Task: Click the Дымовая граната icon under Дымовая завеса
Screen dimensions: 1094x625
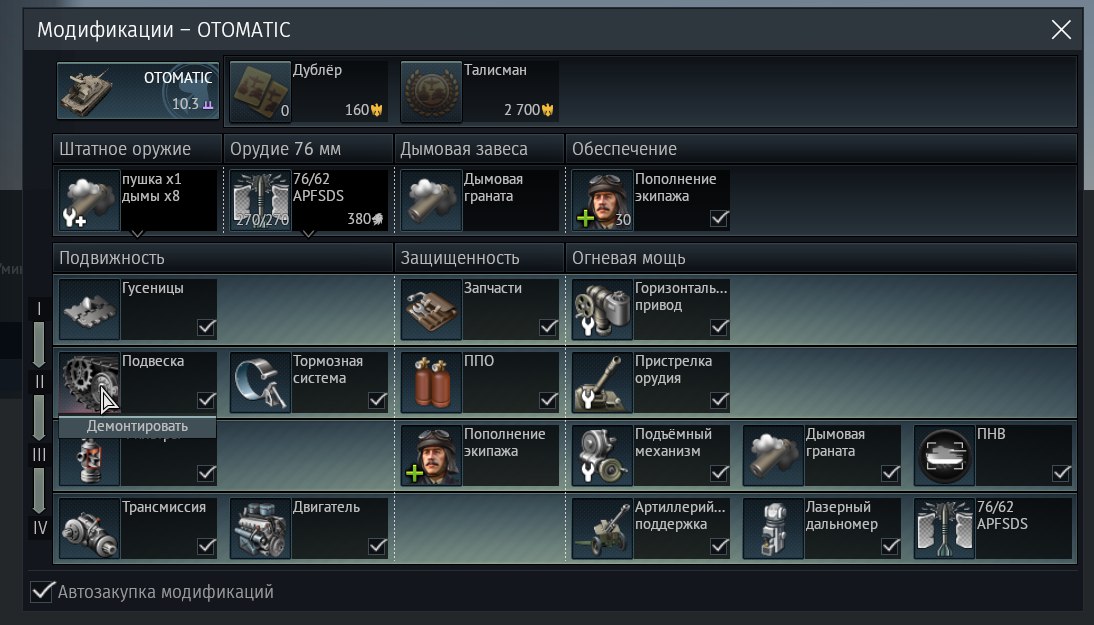Action: [x=431, y=200]
